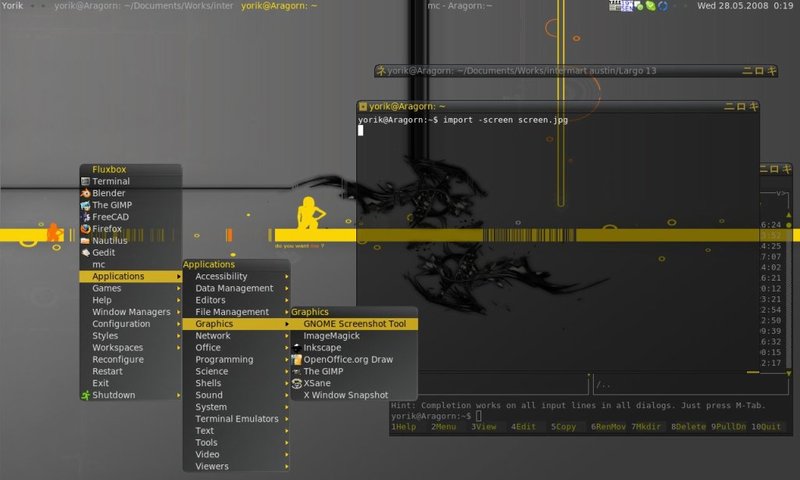Image resolution: width=800 pixels, height=480 pixels.
Task: Select GNOME Screenshot Tool menu entry
Action: pyautogui.click(x=354, y=324)
